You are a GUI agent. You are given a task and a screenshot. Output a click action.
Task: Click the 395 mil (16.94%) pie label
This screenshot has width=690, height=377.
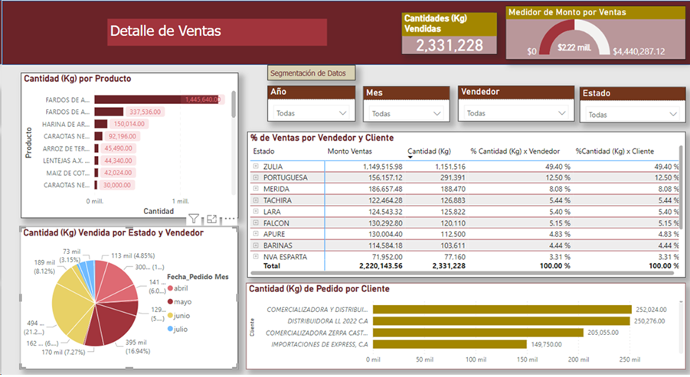137,347
